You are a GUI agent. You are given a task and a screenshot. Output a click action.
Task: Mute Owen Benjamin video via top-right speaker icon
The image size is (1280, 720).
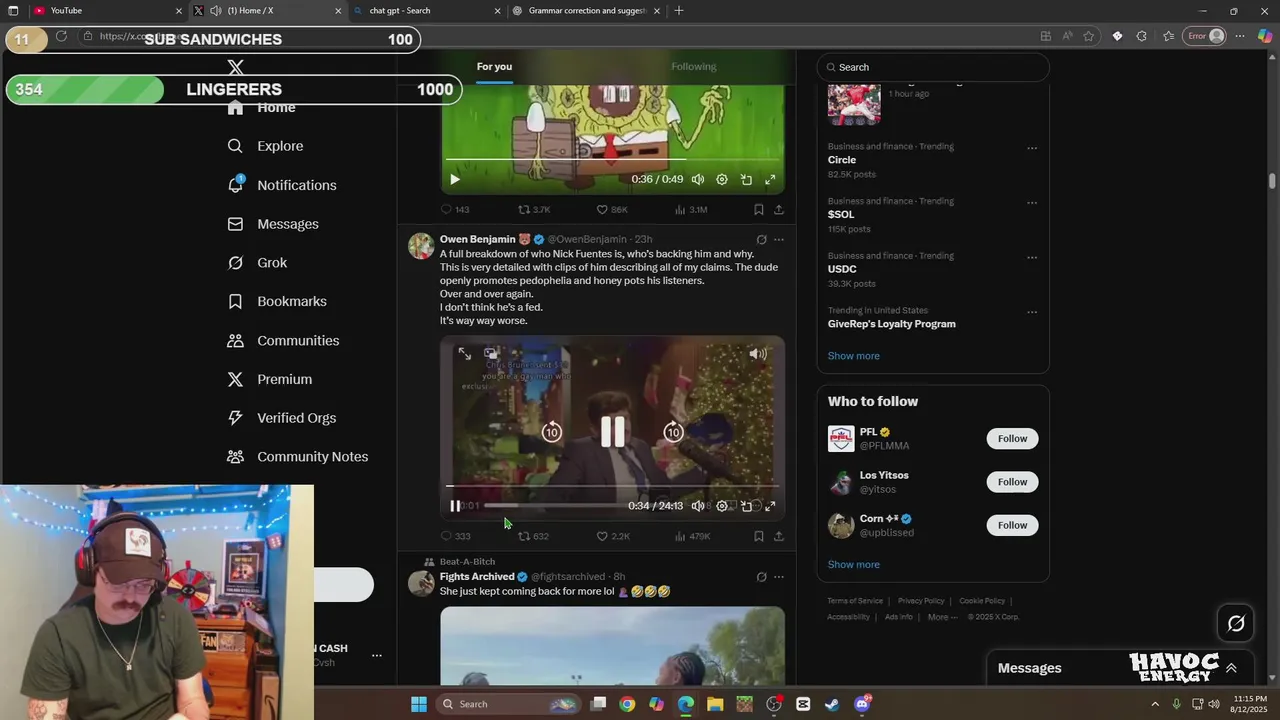[x=758, y=354]
